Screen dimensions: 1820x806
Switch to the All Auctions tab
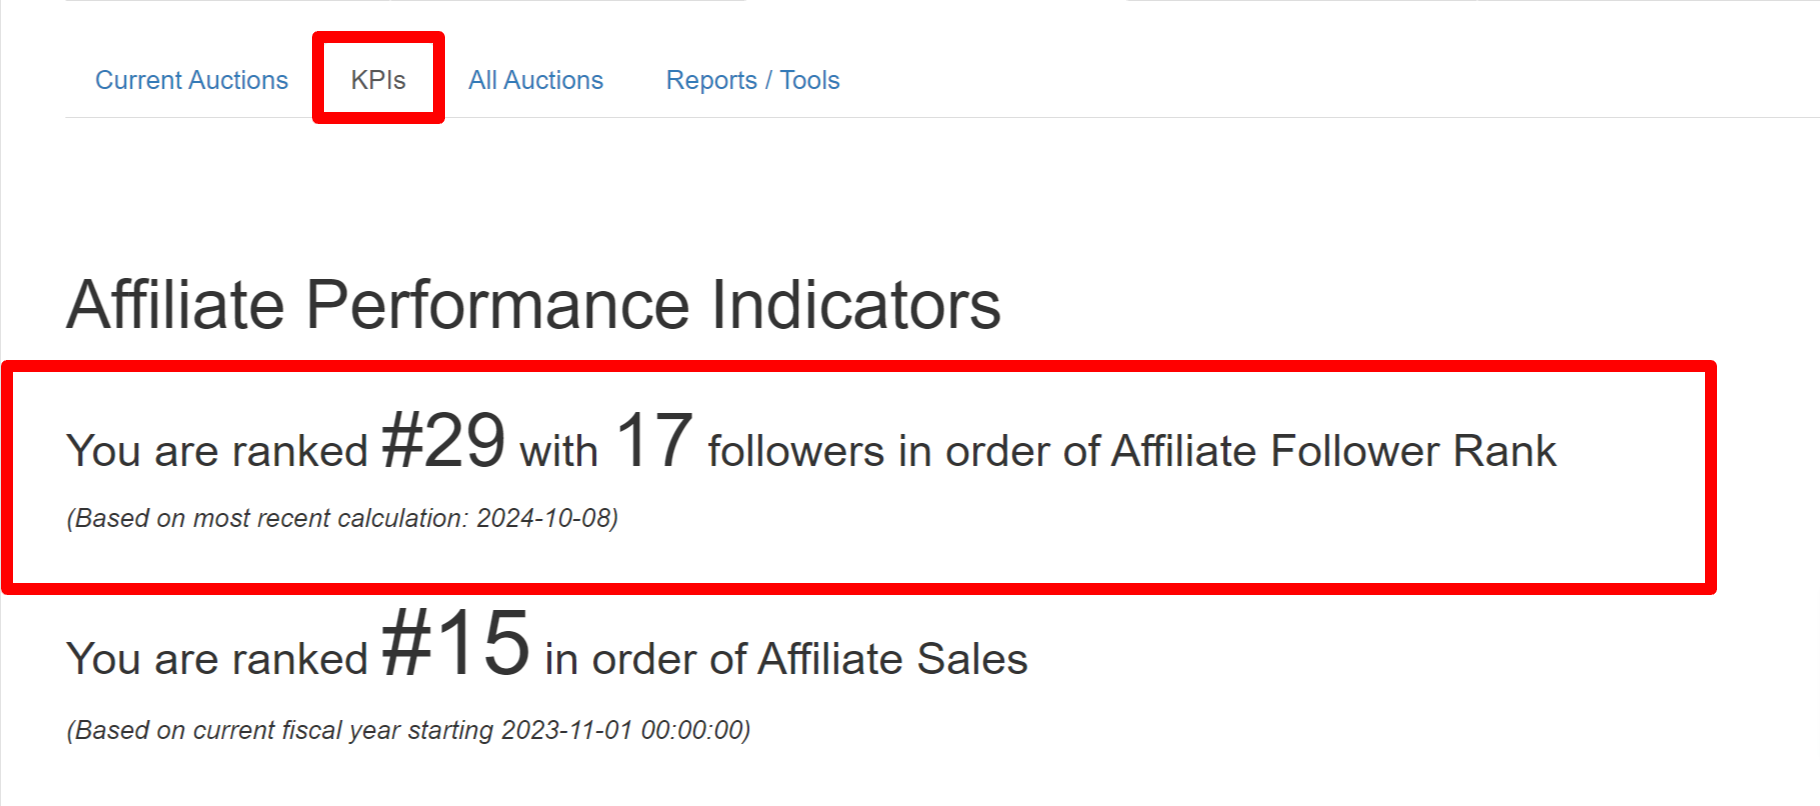pos(535,80)
